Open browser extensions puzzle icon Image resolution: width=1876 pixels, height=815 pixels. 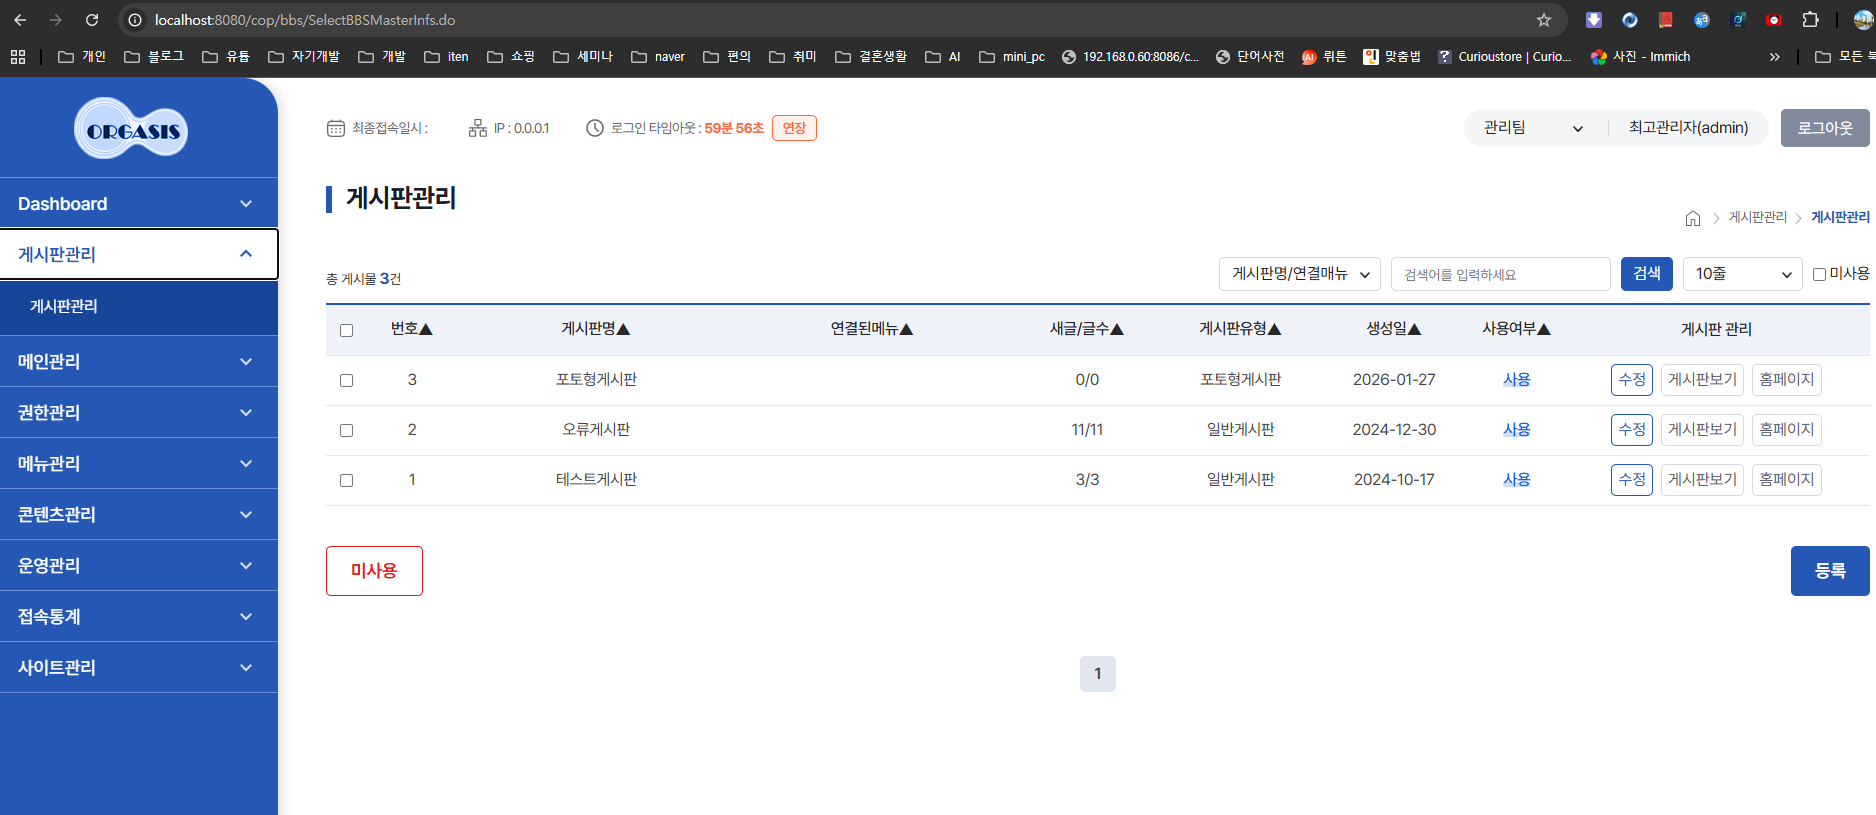coord(1810,20)
